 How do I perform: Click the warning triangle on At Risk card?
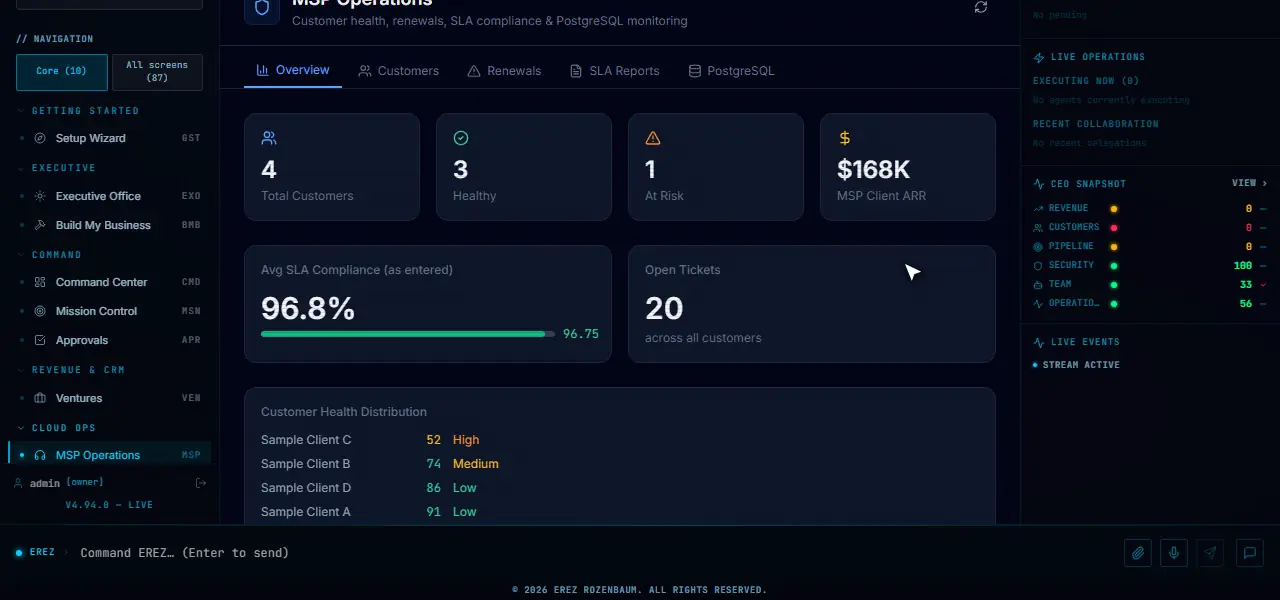click(x=653, y=138)
